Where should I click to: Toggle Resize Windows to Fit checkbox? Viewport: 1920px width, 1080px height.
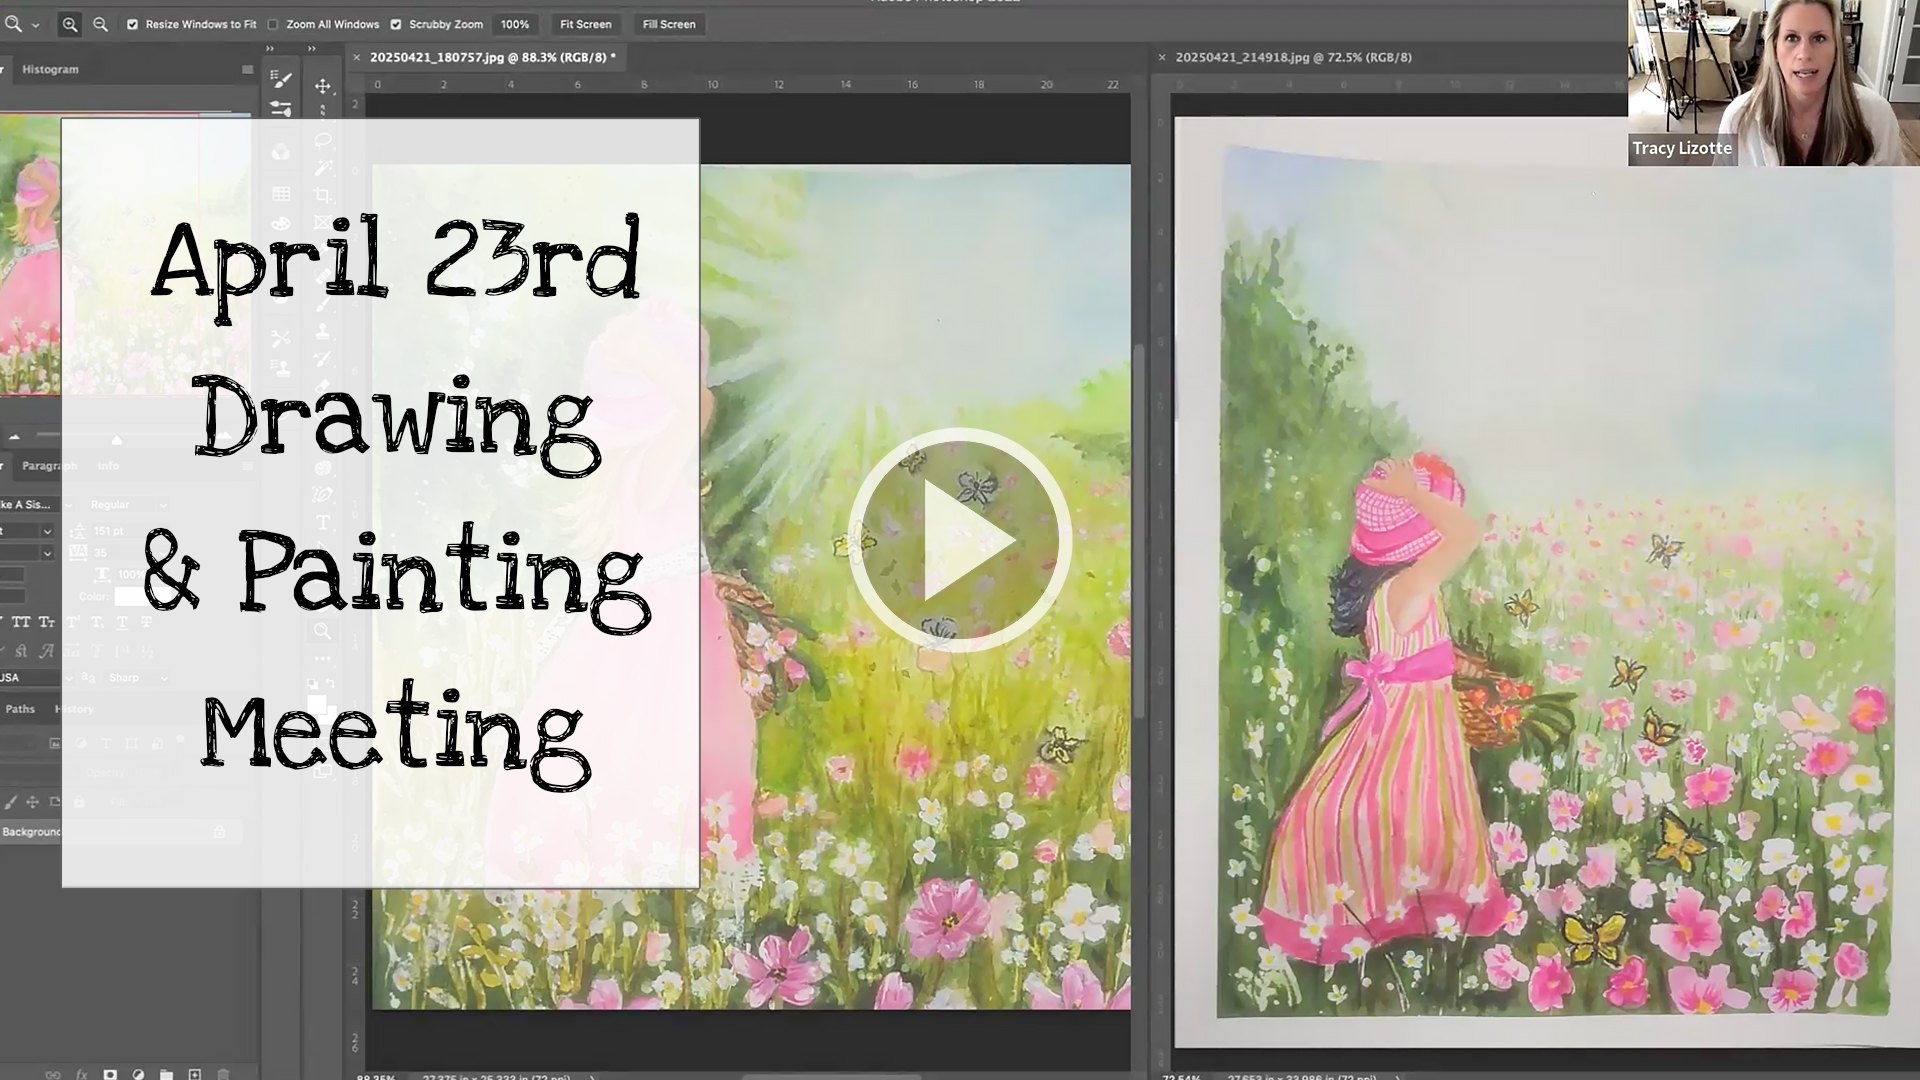132,24
